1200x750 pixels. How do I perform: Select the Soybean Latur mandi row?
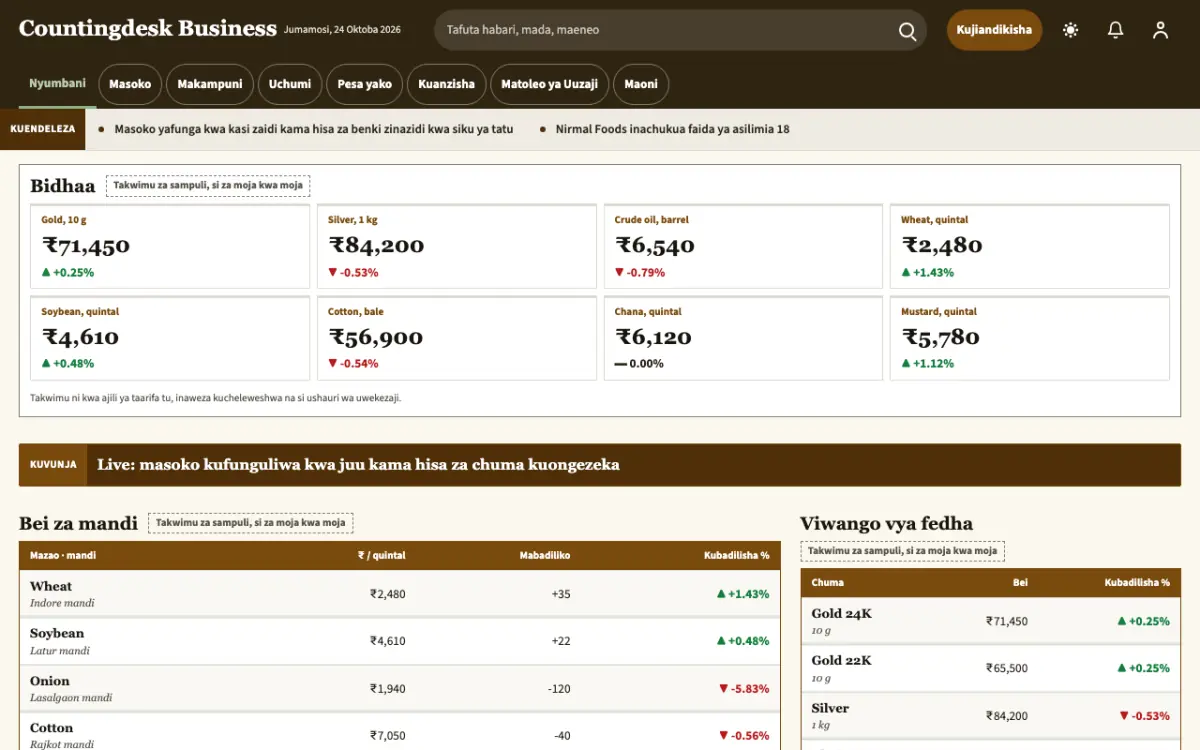(x=400, y=641)
